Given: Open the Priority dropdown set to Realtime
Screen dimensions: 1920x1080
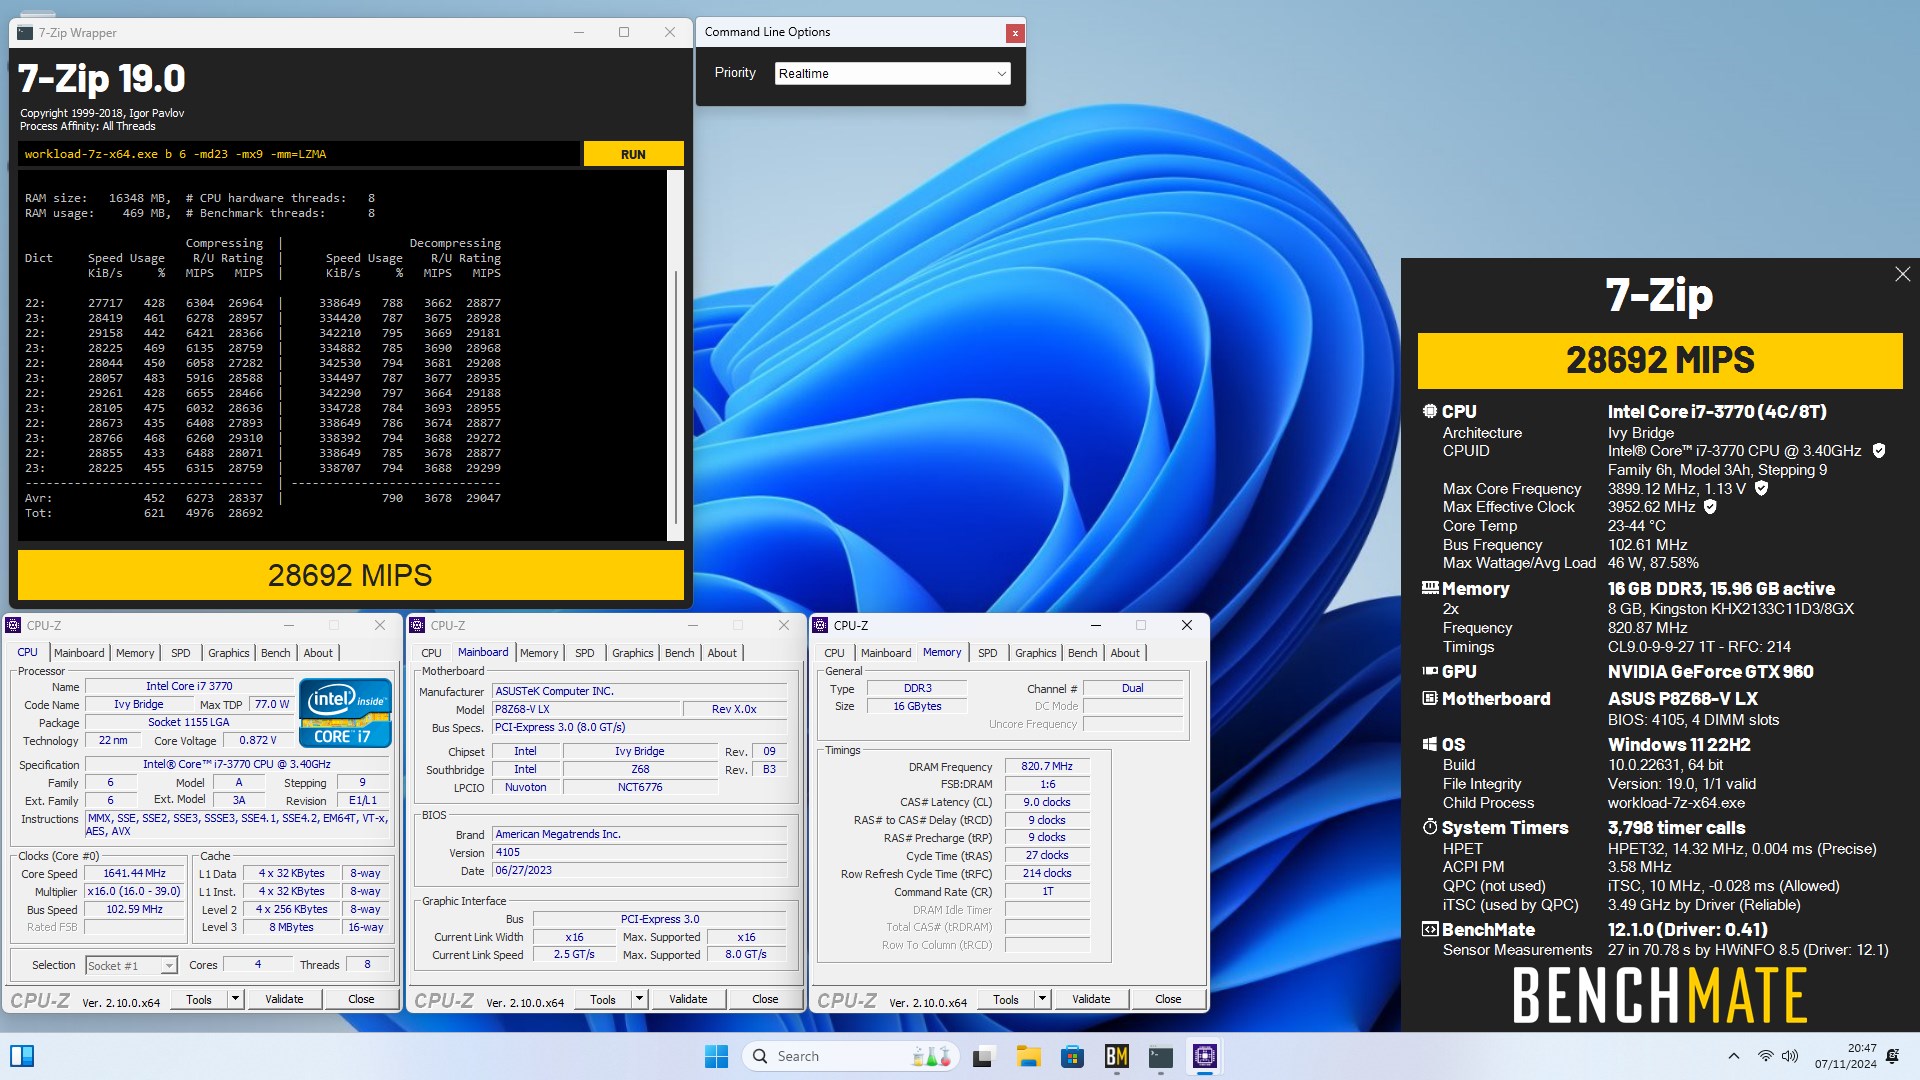Looking at the screenshot, I should click(892, 73).
